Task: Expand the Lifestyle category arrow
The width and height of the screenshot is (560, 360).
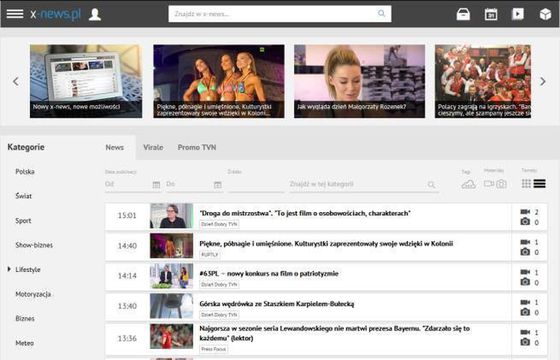Action: [9, 269]
